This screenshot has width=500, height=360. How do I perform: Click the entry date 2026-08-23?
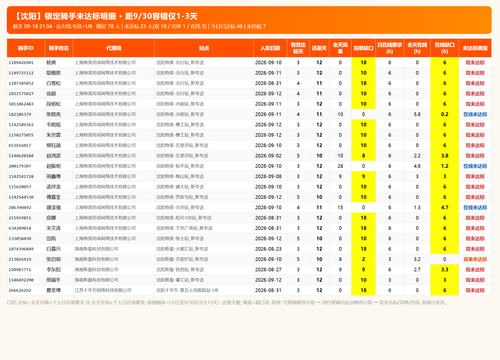coord(268,249)
